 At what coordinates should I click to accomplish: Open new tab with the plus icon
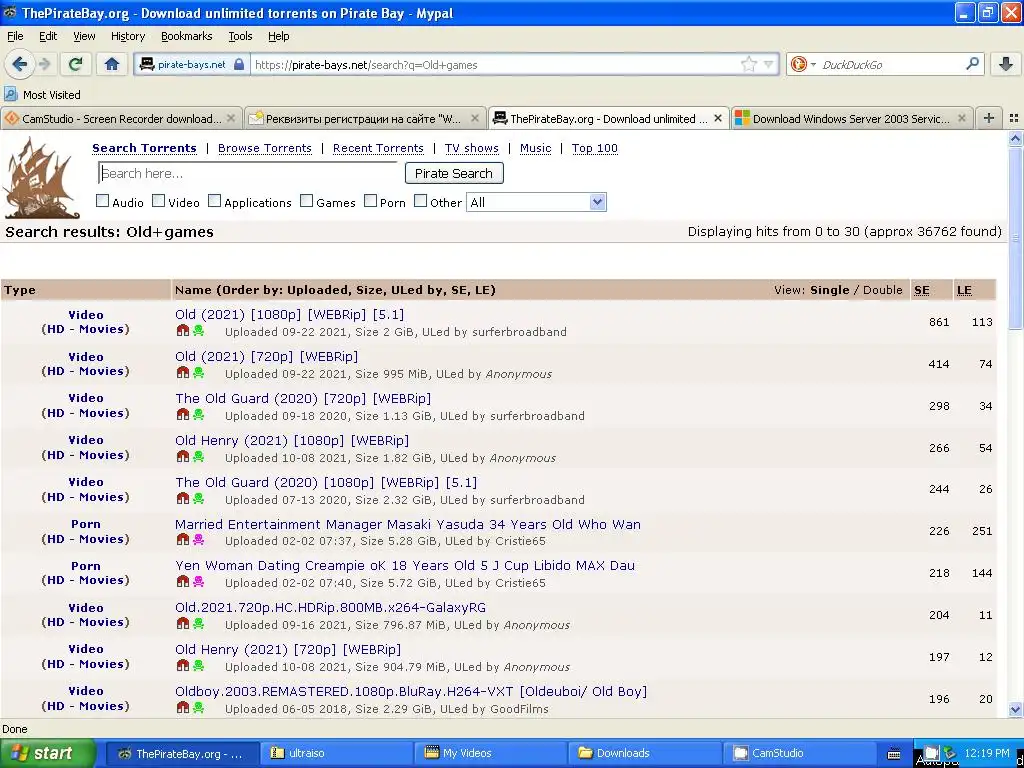989,118
